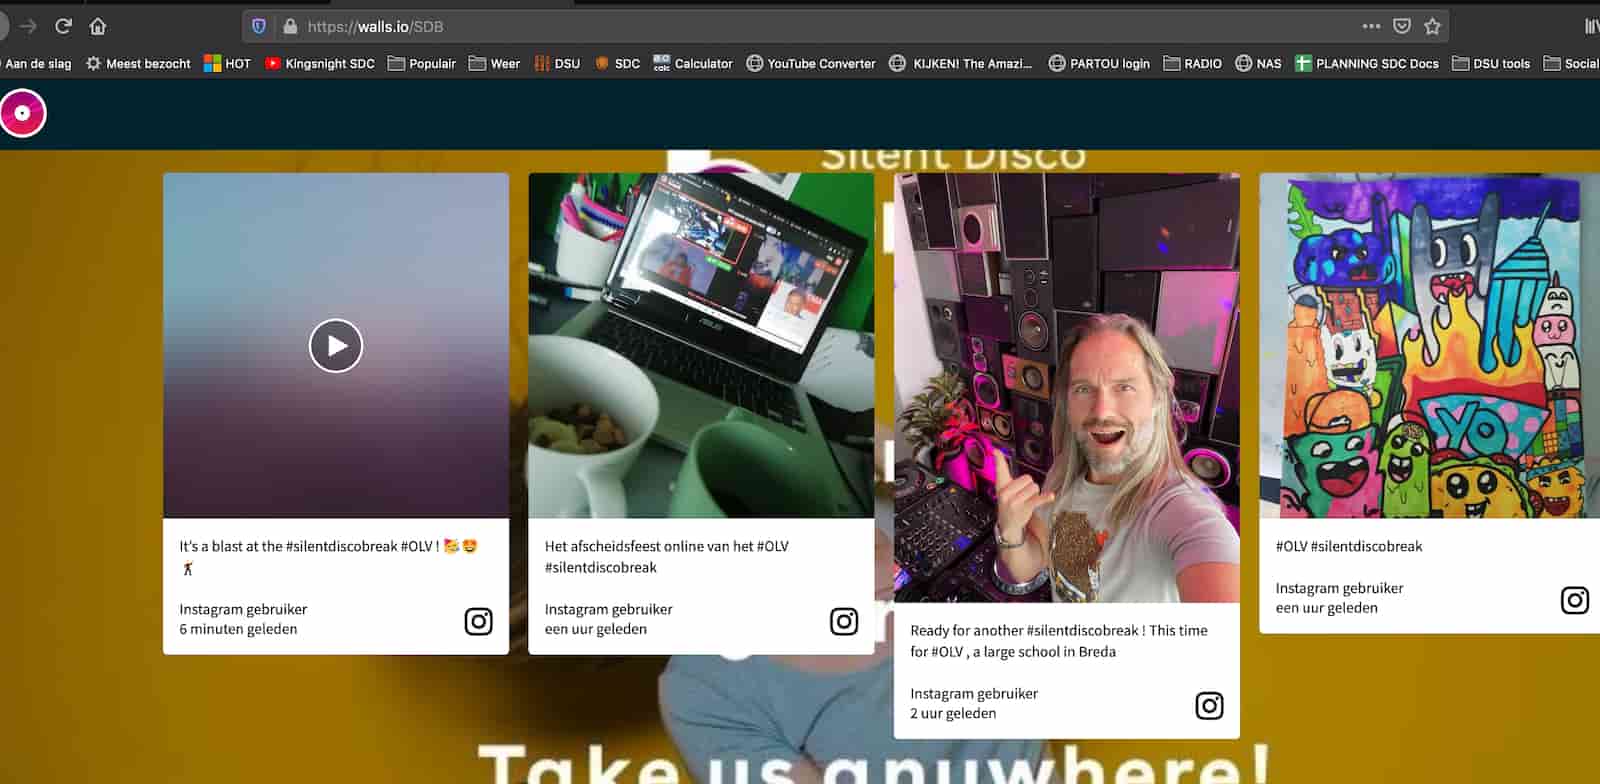Open the selfie photo with speakers wall

click(x=1066, y=388)
